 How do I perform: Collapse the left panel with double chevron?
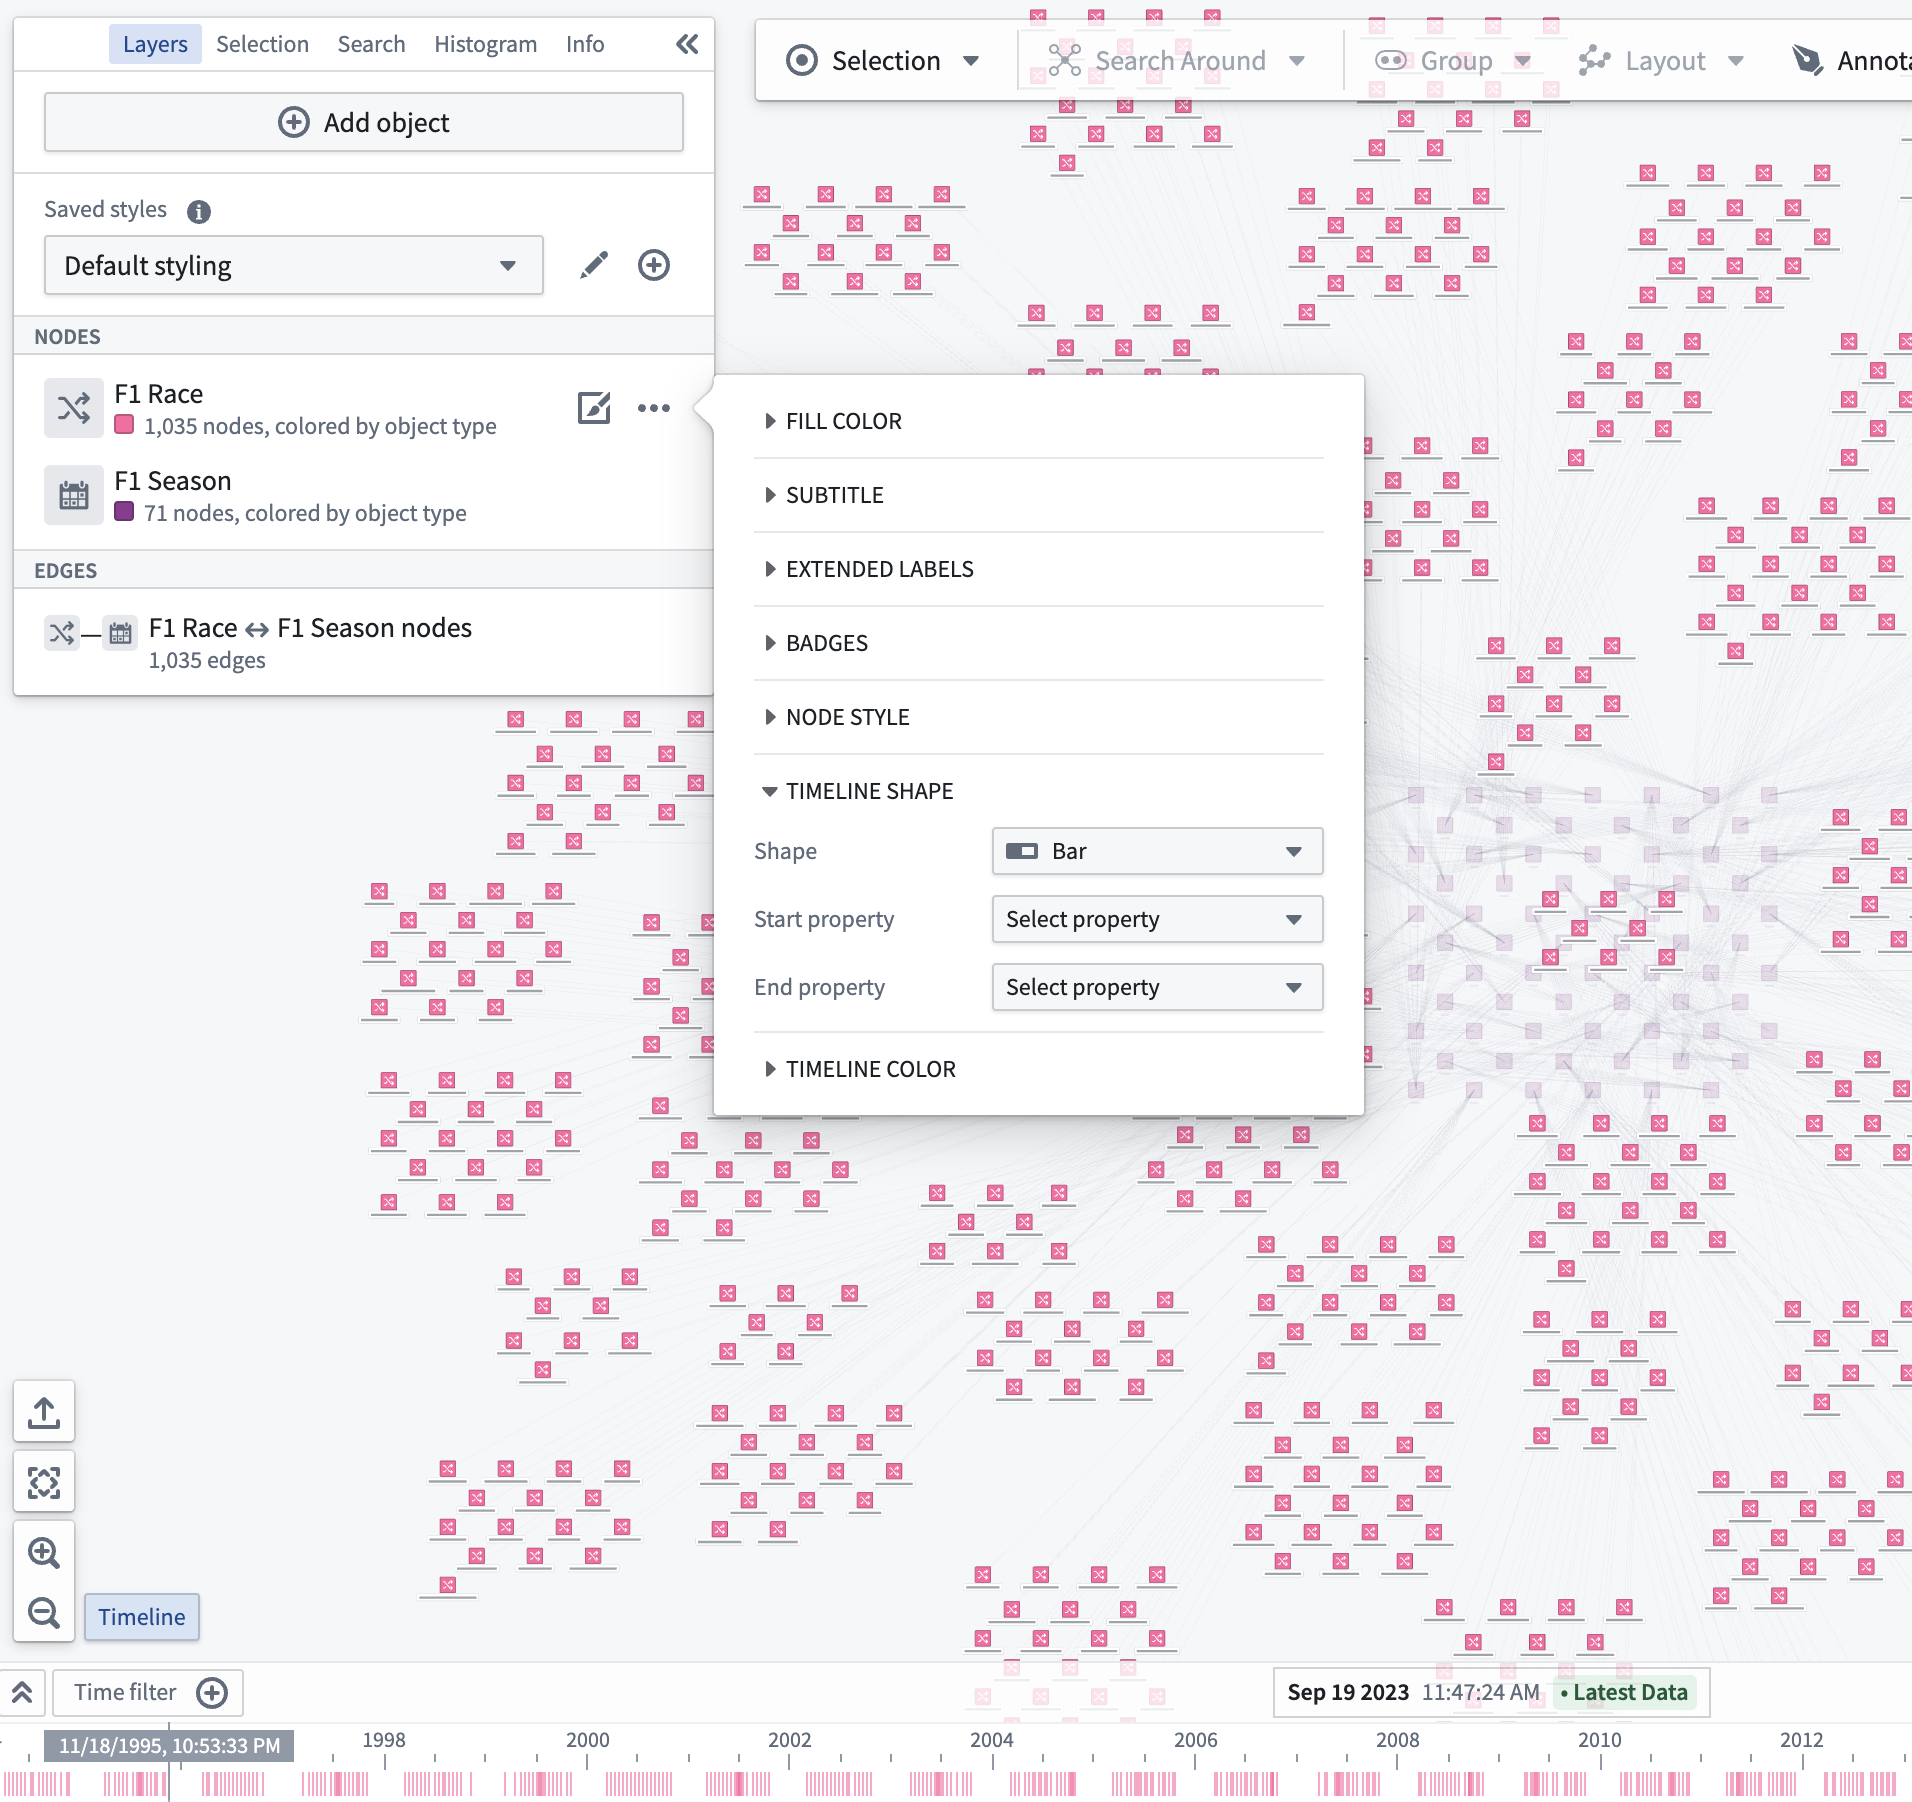(687, 44)
